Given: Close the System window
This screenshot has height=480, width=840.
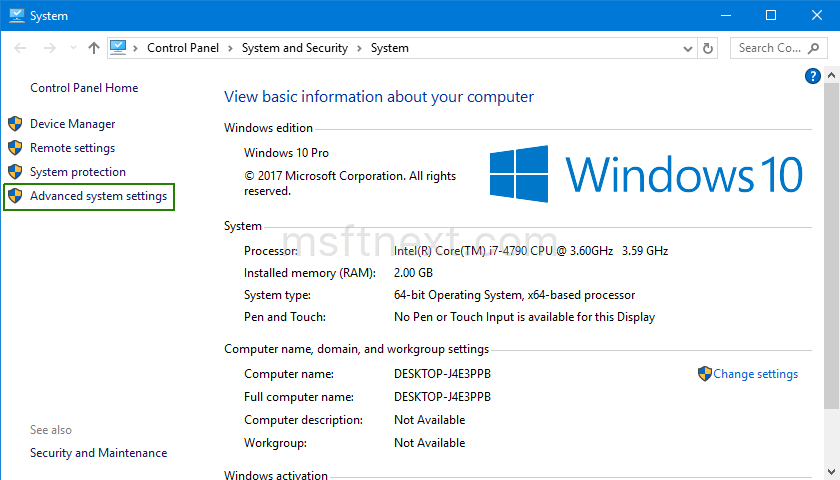Looking at the screenshot, I should coord(816,16).
